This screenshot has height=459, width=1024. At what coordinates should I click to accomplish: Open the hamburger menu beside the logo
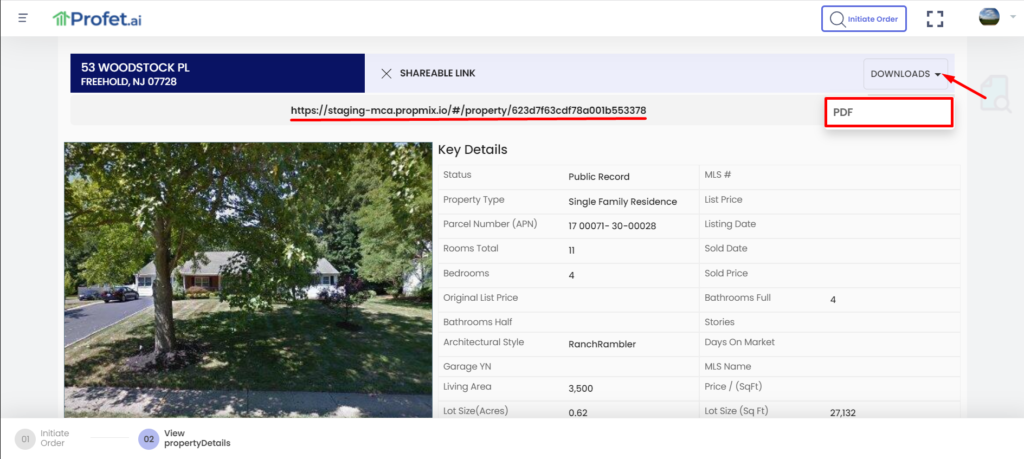[23, 18]
